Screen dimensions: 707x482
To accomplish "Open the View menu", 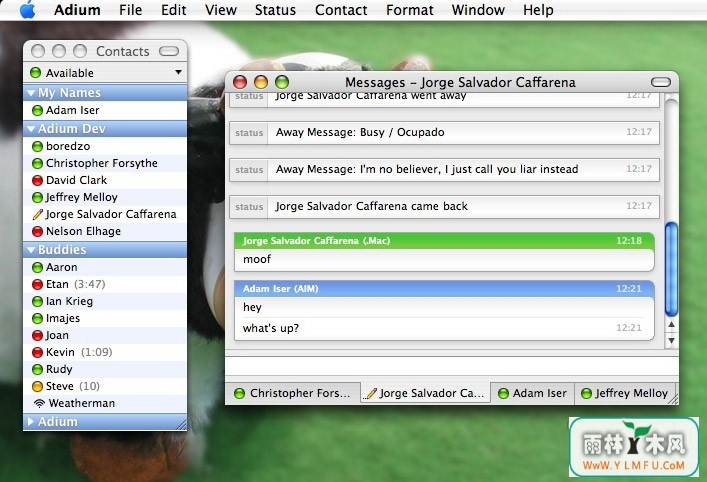I will (220, 10).
